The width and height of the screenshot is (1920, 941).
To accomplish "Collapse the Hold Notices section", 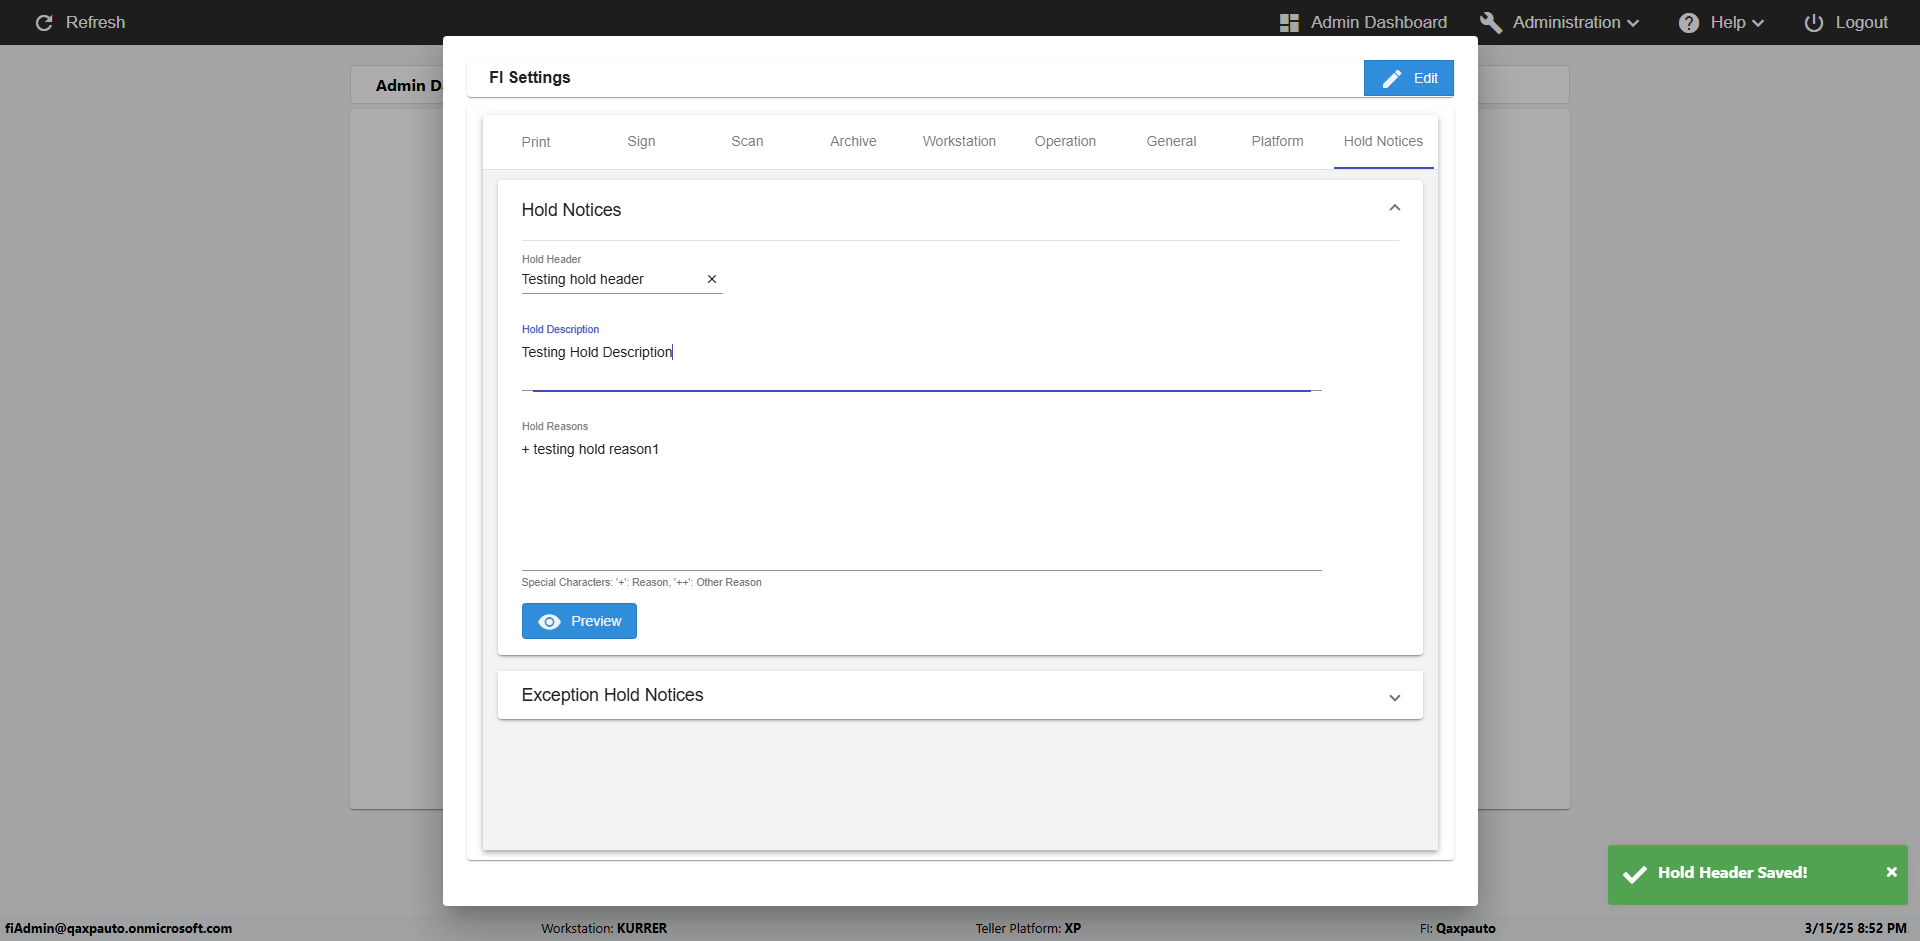I will pos(1394,208).
